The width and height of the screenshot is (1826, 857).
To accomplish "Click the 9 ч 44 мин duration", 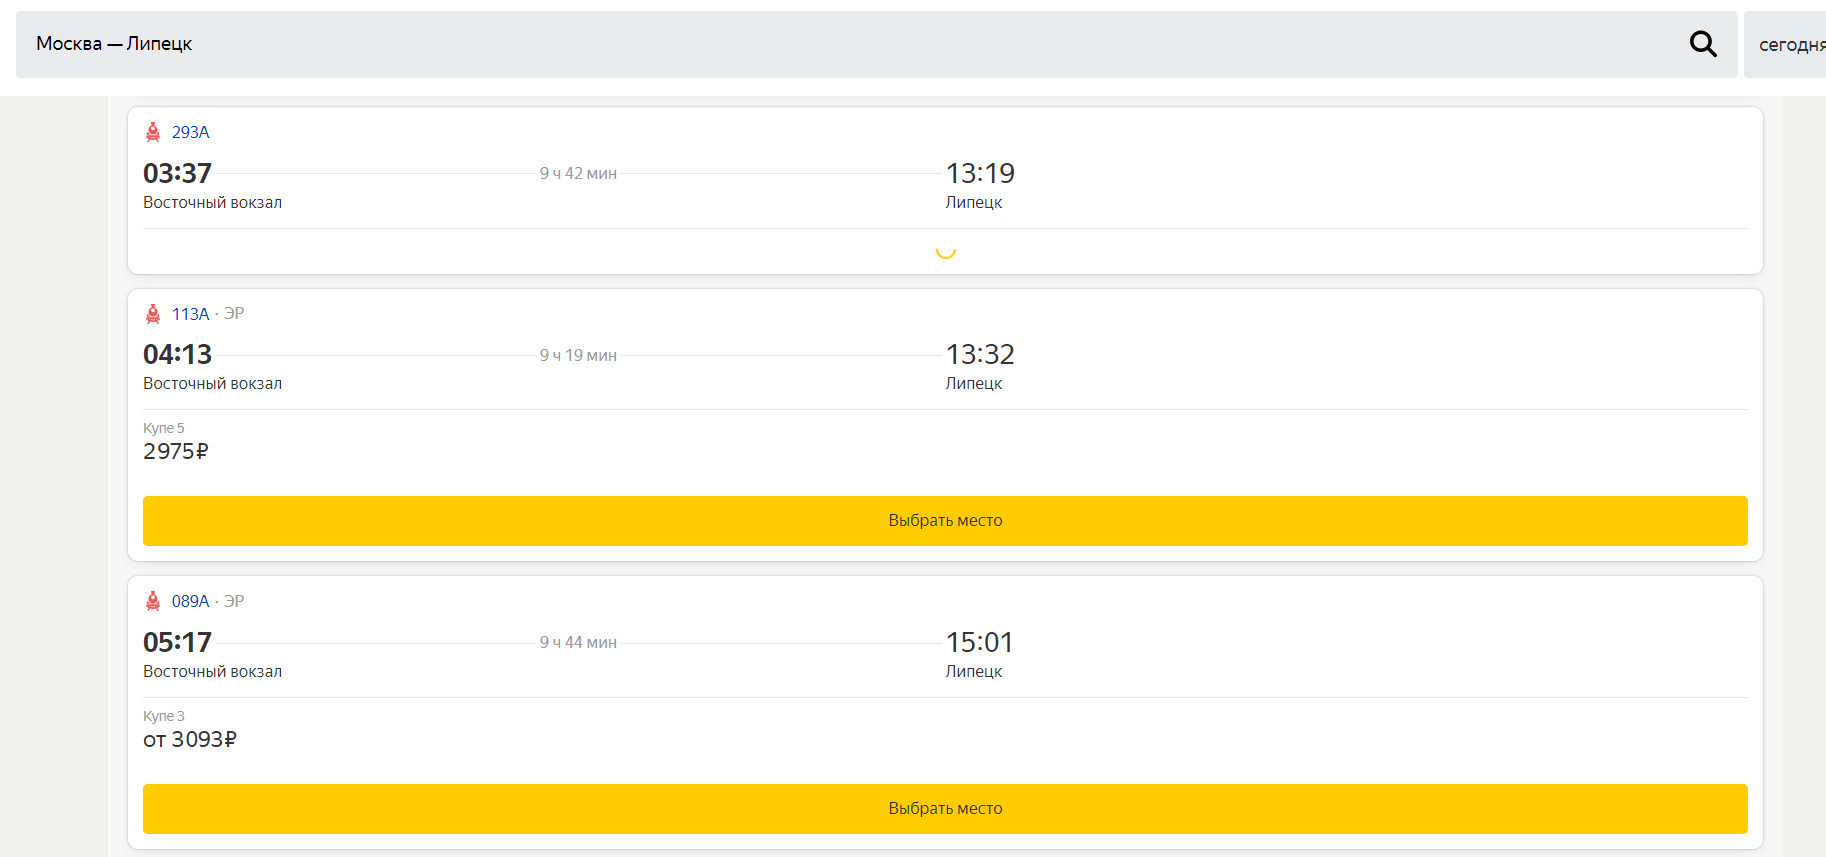I will point(578,642).
